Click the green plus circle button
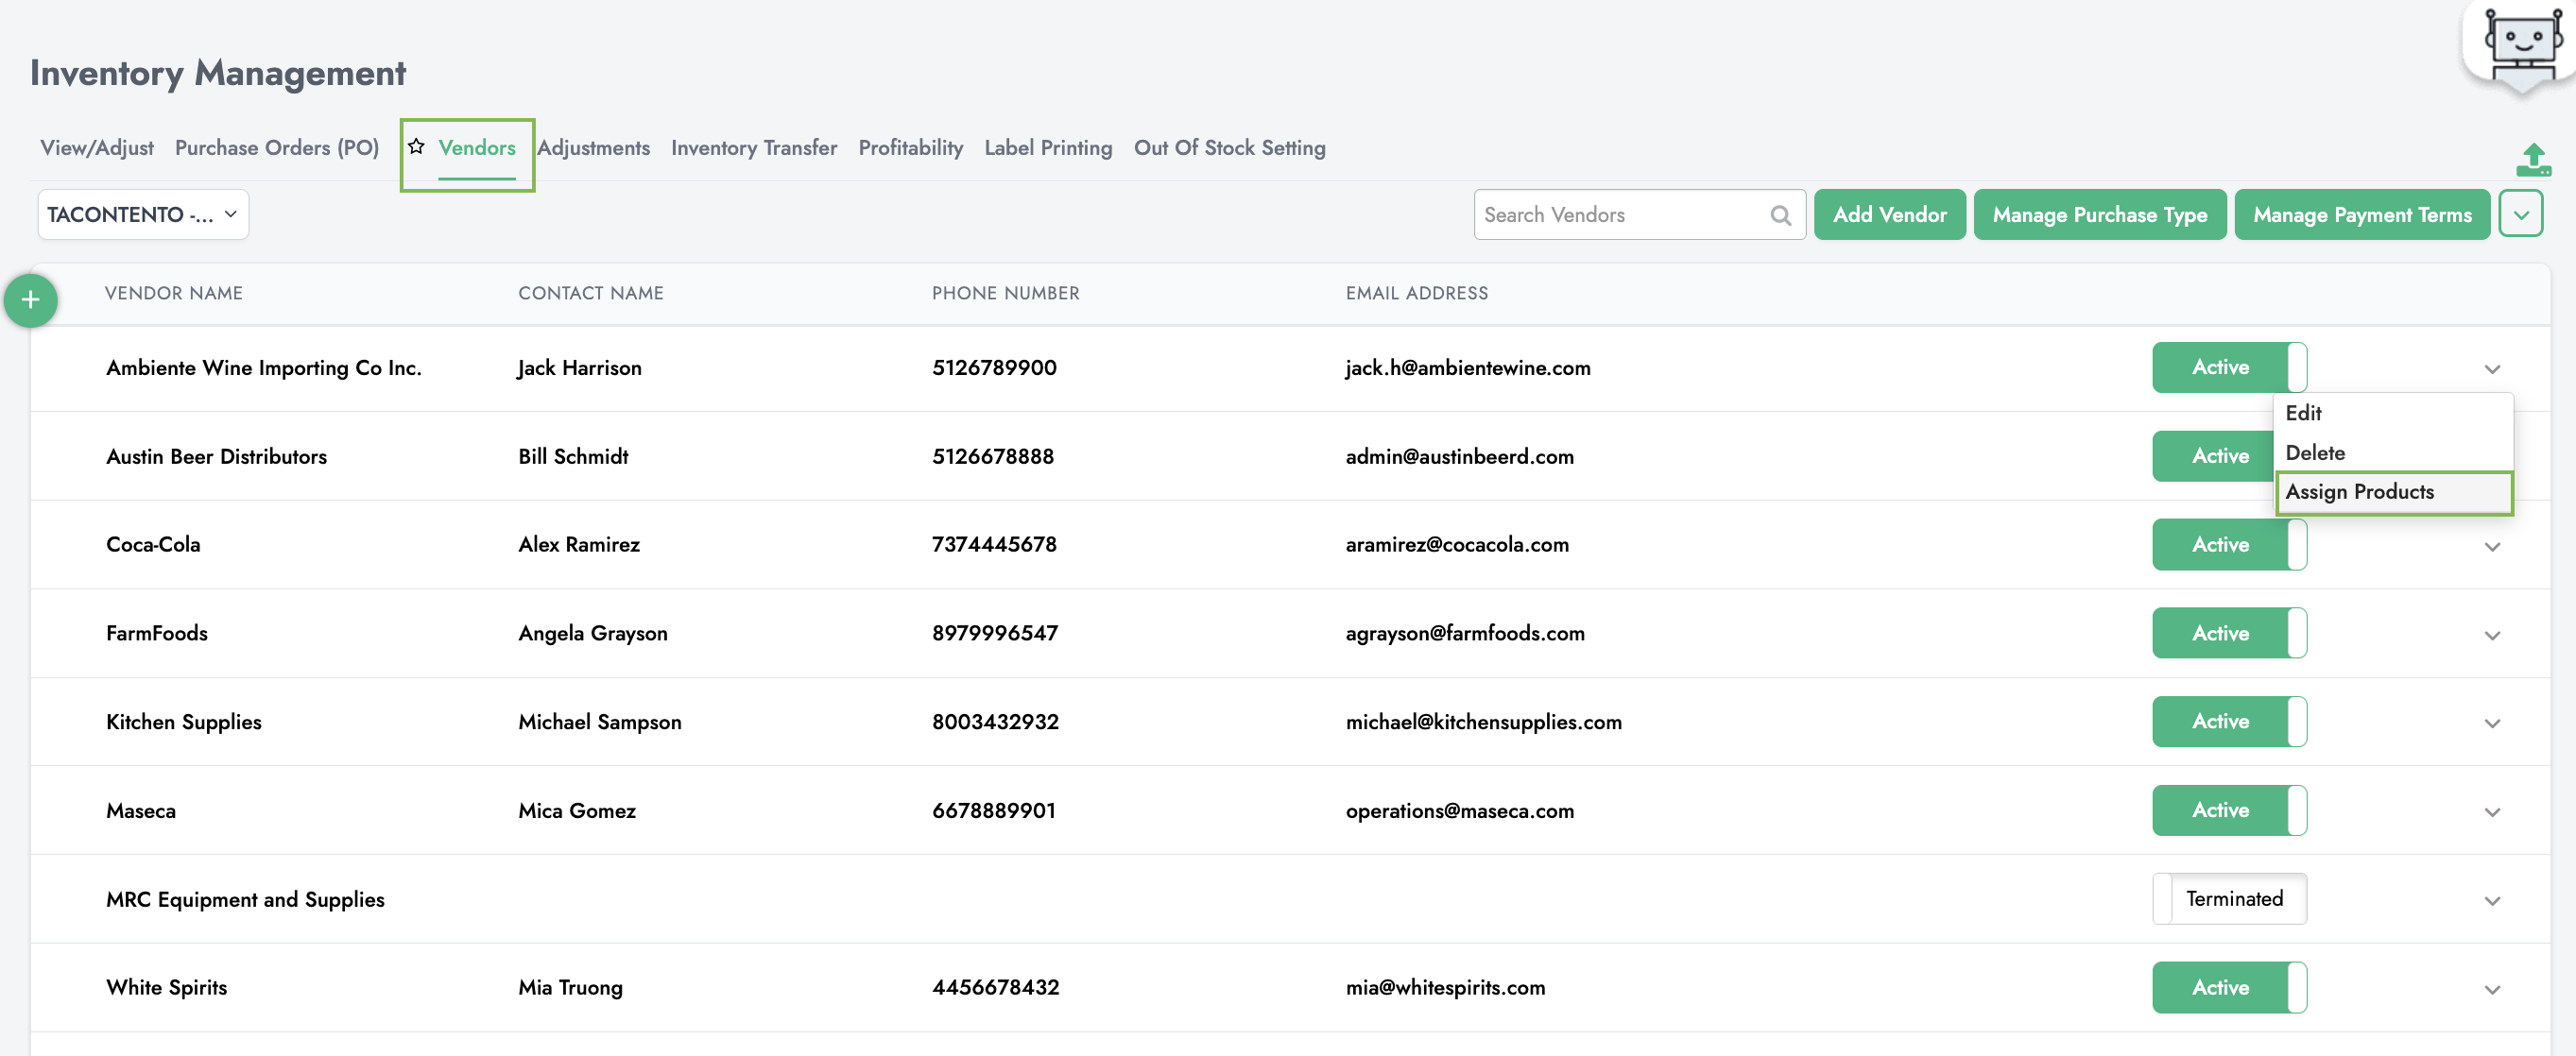2576x1056 pixels. [31, 300]
